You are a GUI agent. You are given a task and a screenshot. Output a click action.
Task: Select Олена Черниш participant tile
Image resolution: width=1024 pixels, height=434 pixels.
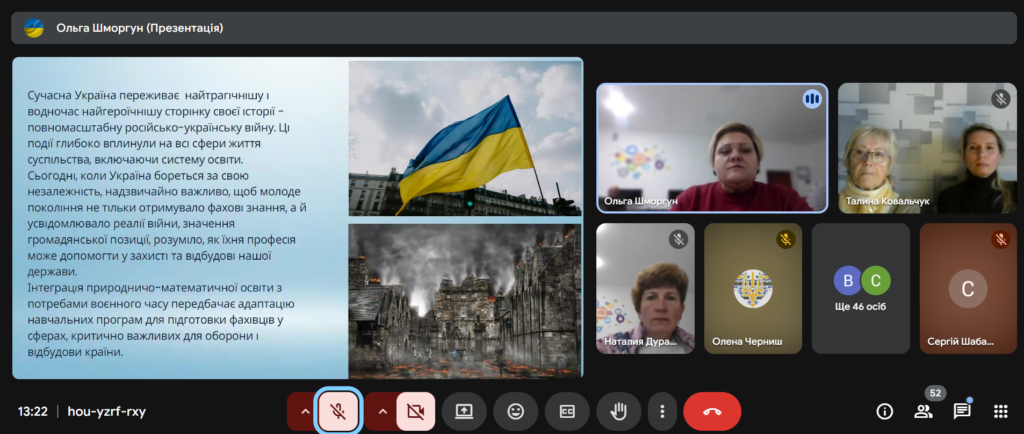point(753,289)
